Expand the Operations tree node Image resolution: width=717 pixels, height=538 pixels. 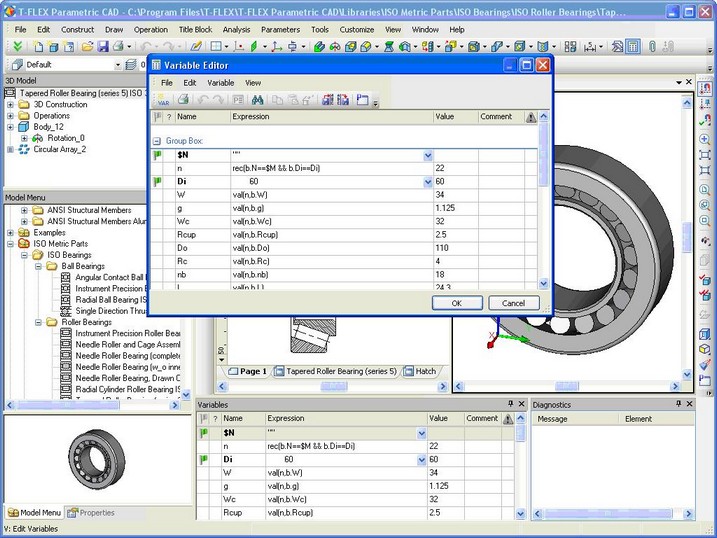(x=10, y=116)
